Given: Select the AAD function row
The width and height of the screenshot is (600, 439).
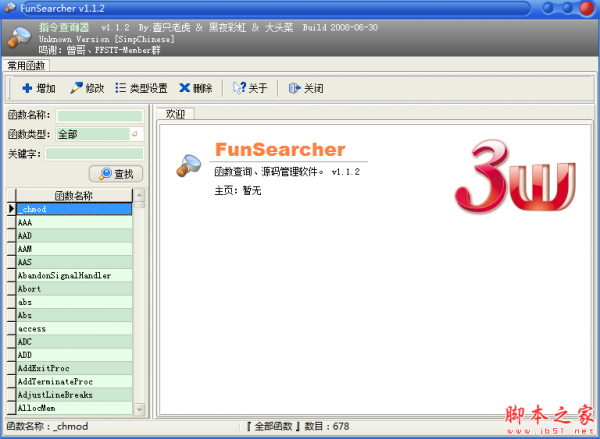Looking at the screenshot, I should [x=74, y=236].
